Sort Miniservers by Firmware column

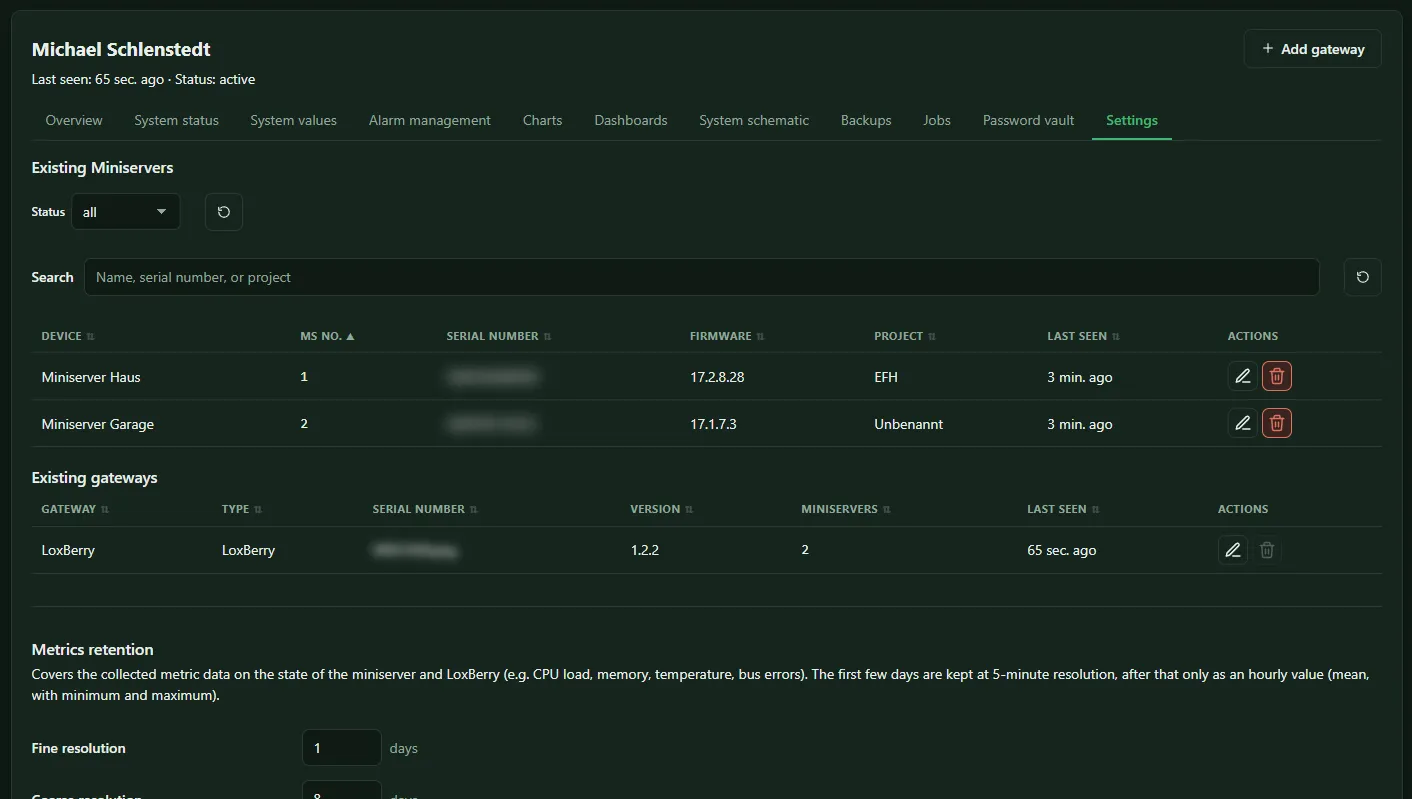[727, 336]
